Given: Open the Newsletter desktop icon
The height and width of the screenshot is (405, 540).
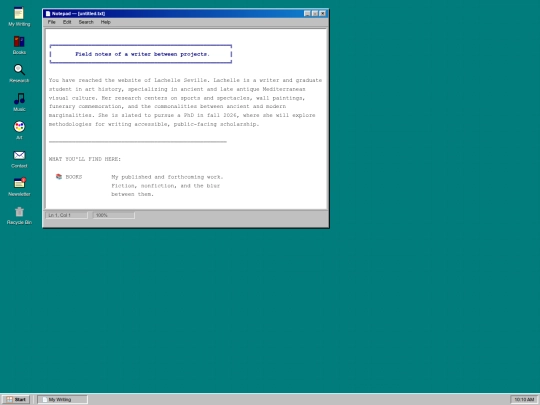Looking at the screenshot, I should pos(19,187).
